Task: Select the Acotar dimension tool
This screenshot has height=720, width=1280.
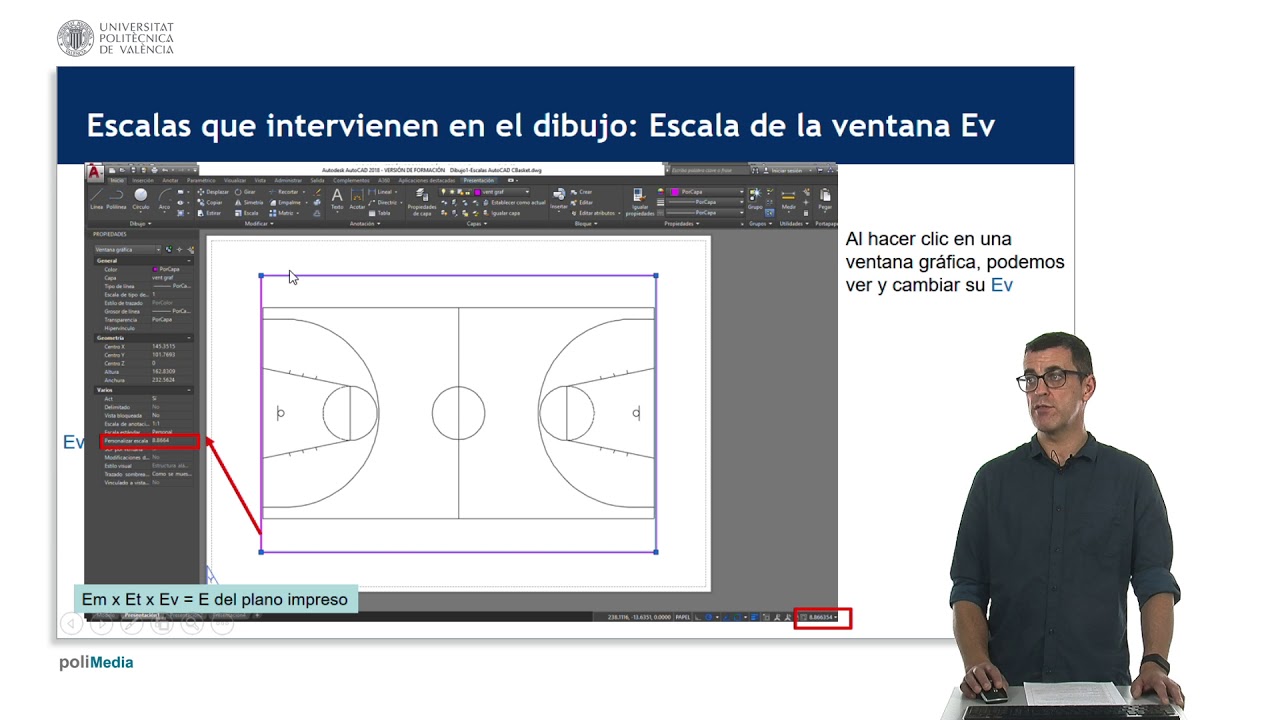Action: [x=357, y=199]
